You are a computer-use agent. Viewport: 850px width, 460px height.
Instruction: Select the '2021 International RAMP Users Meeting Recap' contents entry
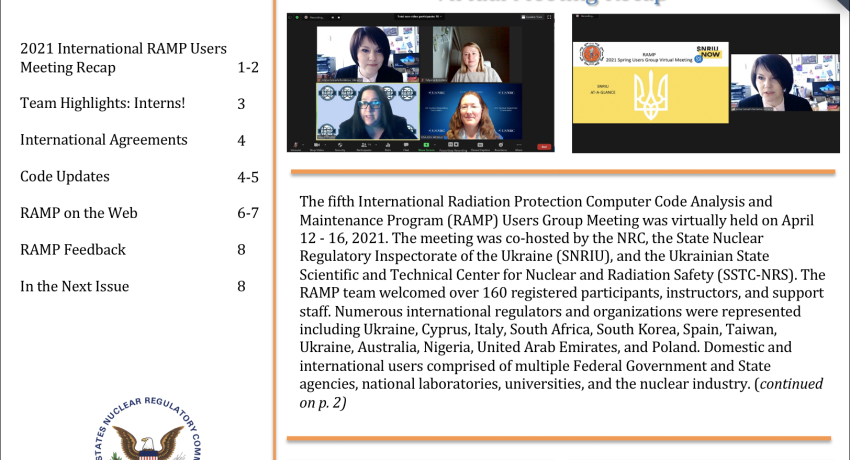pos(123,58)
